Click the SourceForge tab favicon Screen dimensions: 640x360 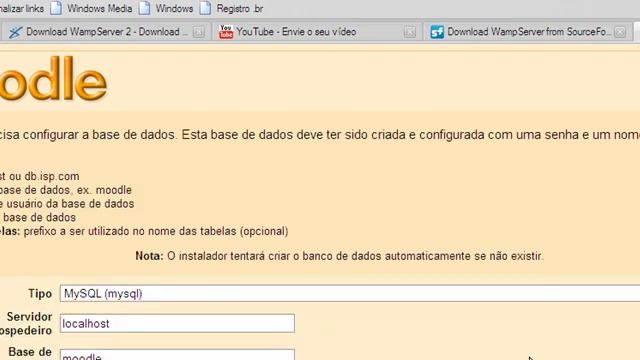(437, 32)
